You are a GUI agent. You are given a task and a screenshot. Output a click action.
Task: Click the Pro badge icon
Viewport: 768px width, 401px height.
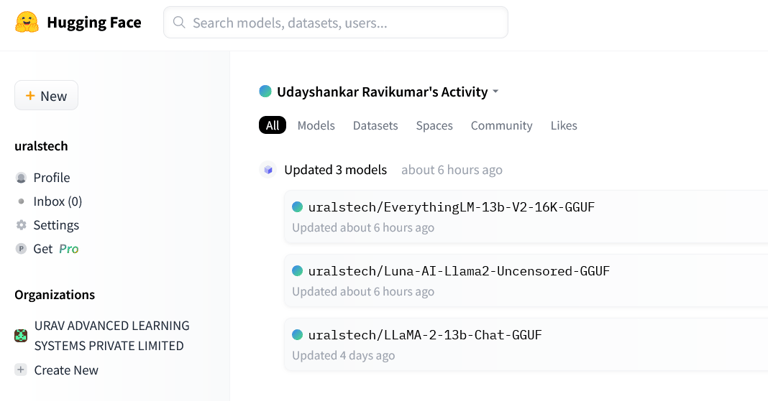click(x=21, y=249)
